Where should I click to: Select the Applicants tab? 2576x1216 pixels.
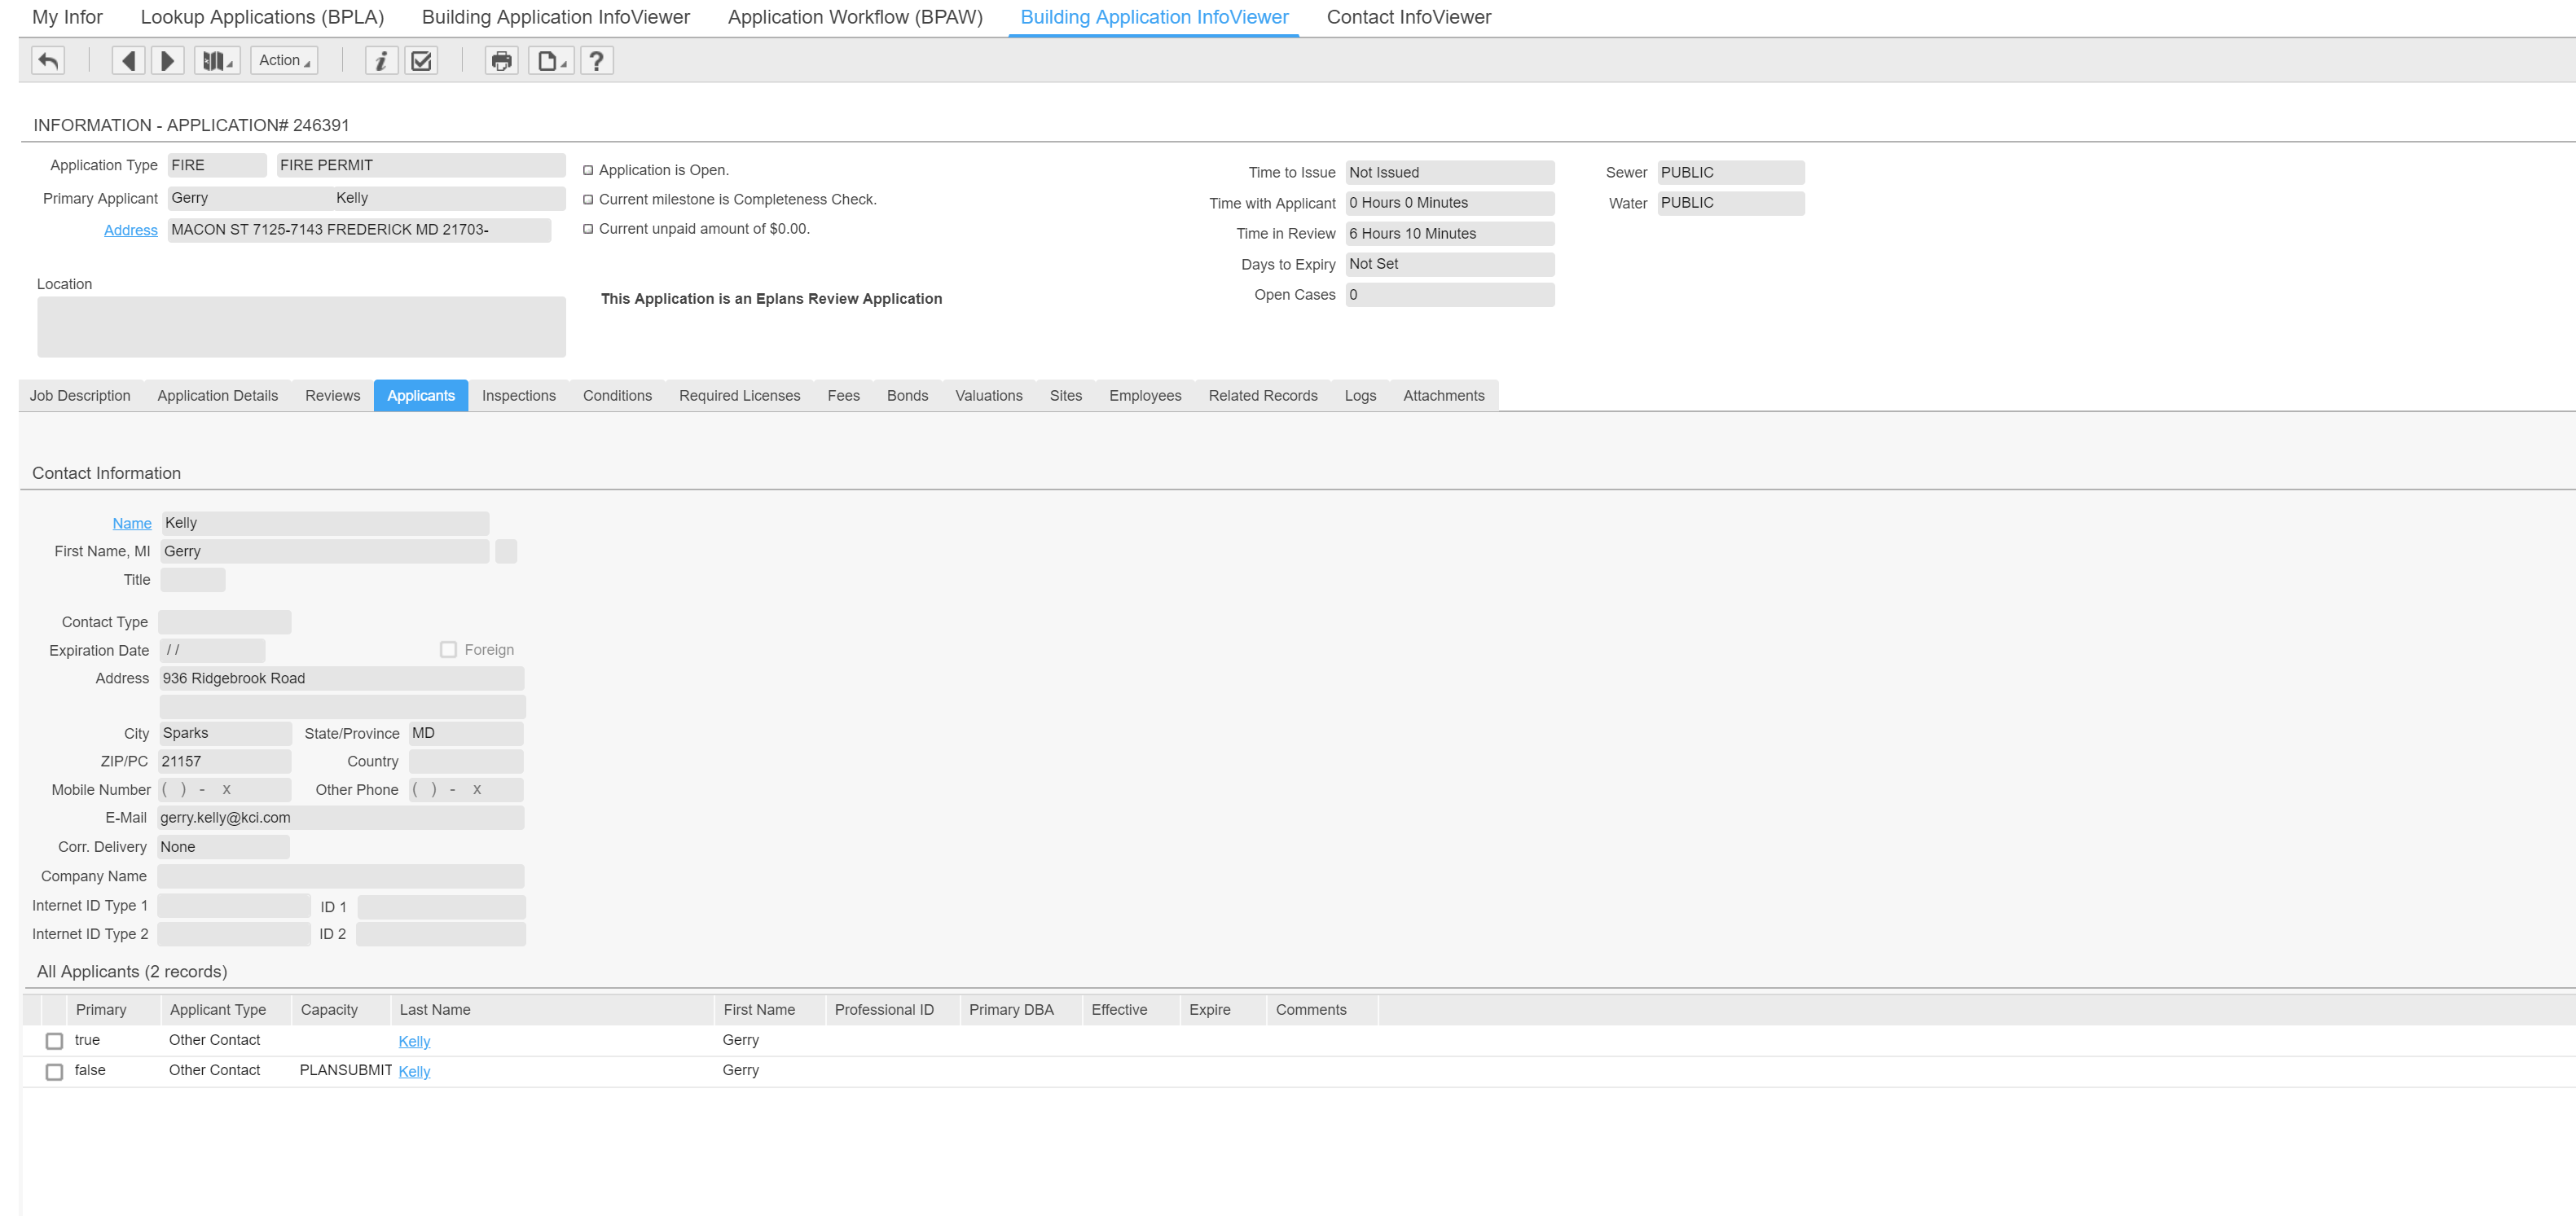[x=421, y=396]
